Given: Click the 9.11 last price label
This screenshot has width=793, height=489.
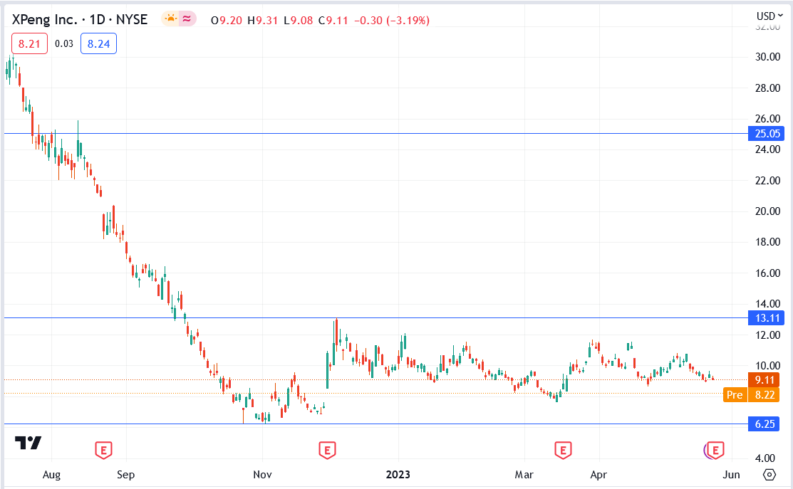Looking at the screenshot, I should coord(764,380).
